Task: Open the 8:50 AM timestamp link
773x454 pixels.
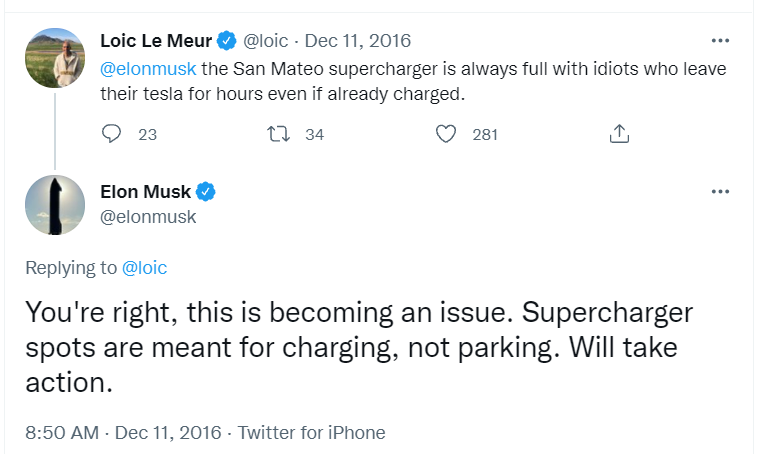Action: coord(62,433)
